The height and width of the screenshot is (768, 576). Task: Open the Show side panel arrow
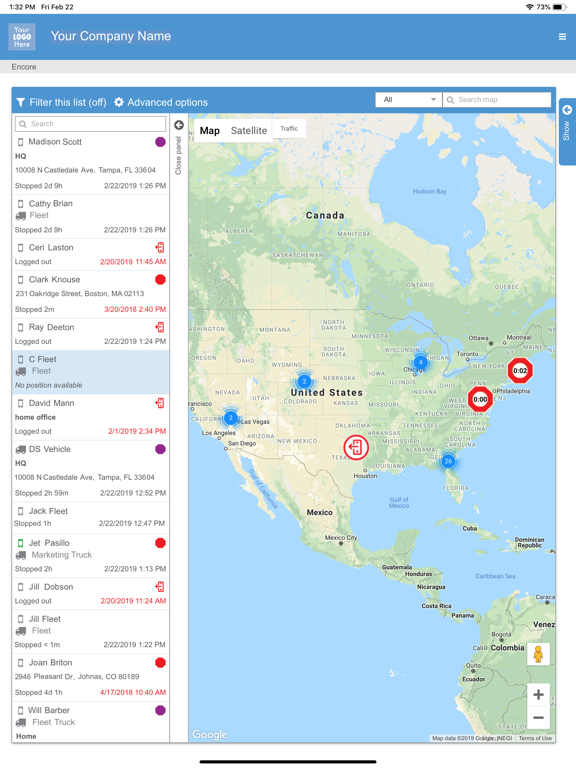(x=567, y=110)
